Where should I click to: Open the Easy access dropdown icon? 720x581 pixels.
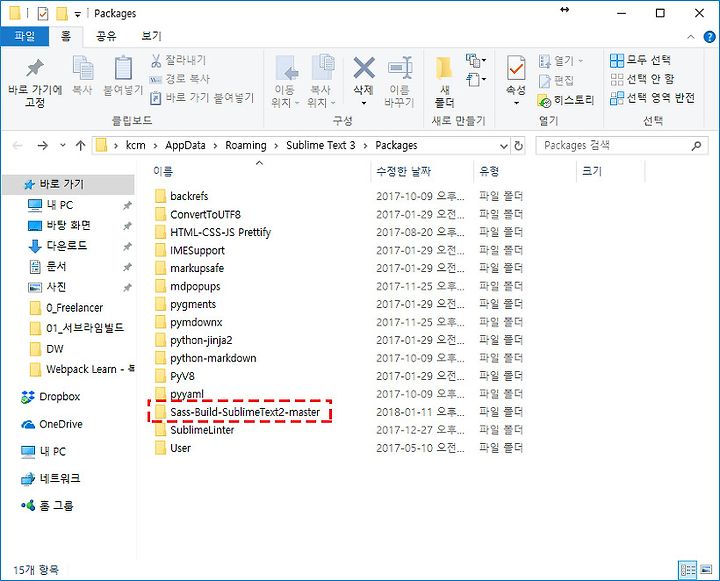(x=476, y=79)
